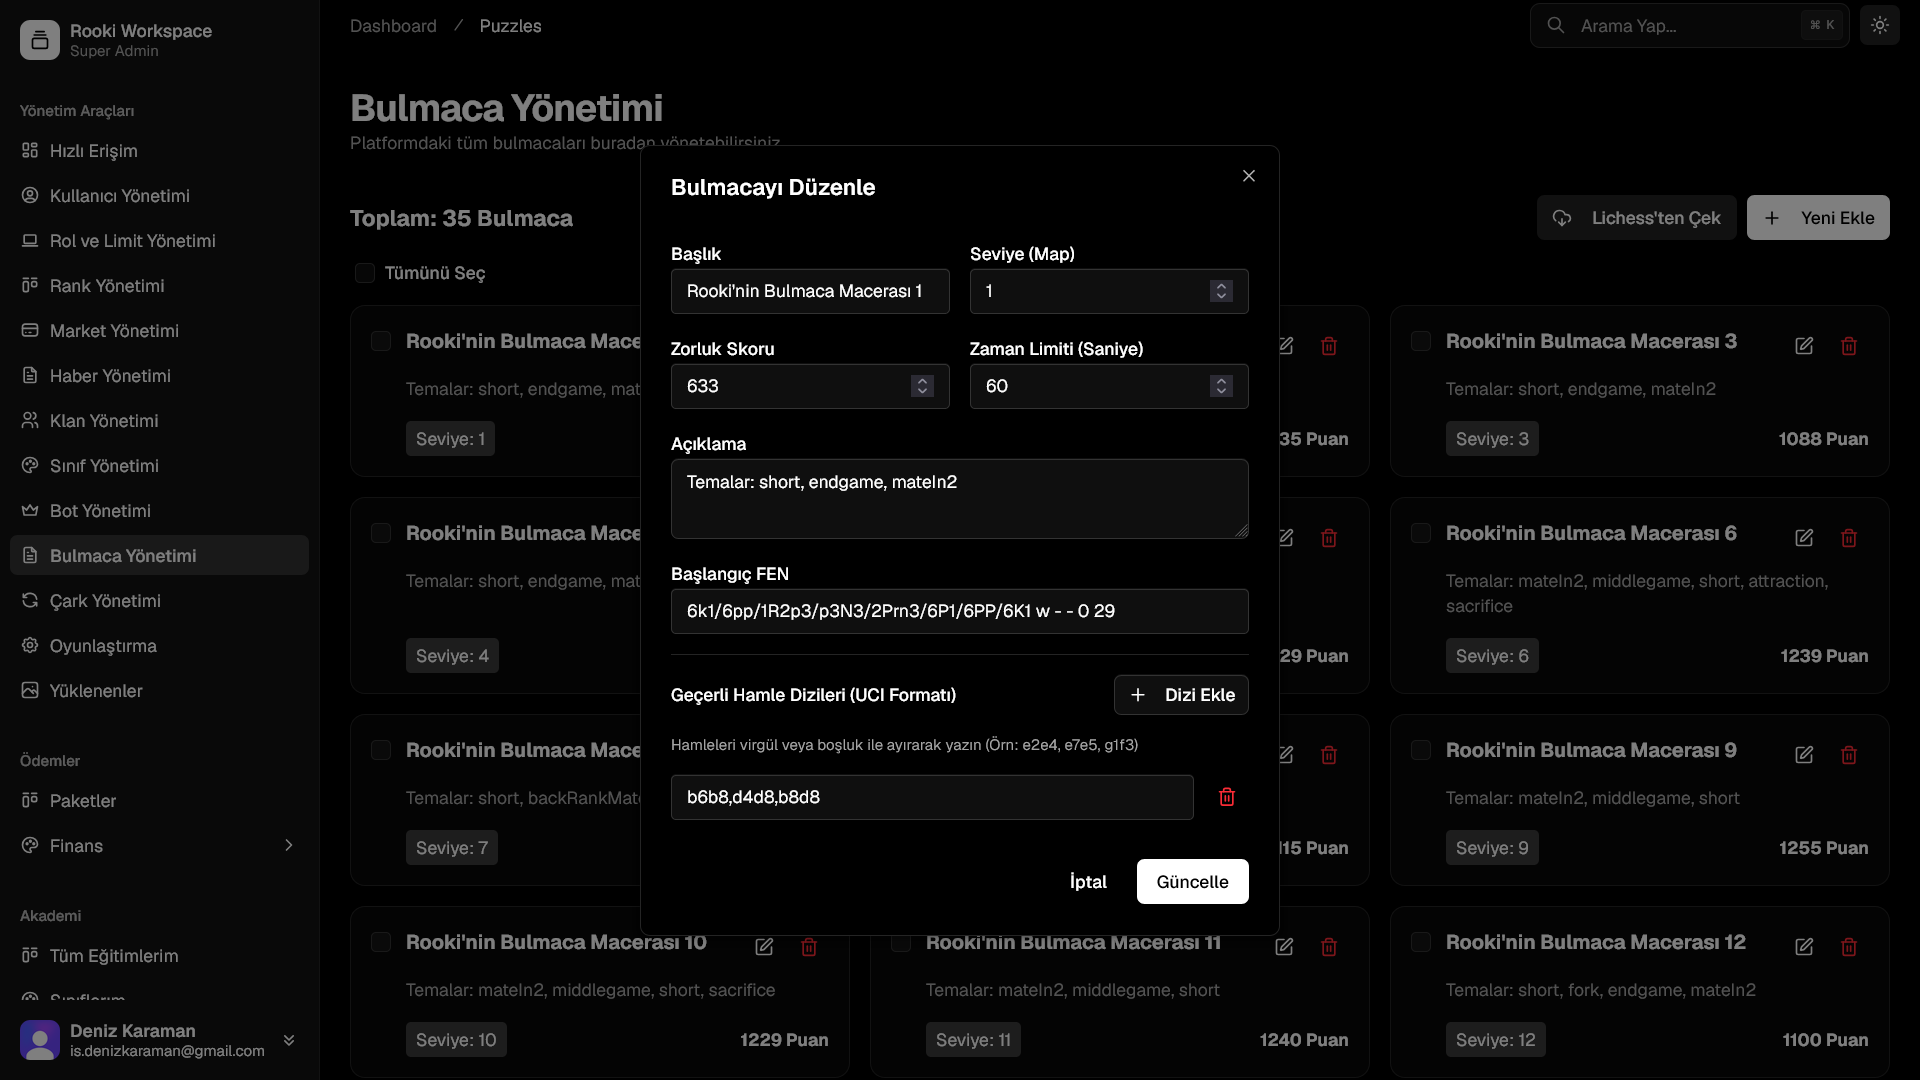The width and height of the screenshot is (1920, 1080).
Task: Open Yüklenenler in sidebar
Action: 160,691
